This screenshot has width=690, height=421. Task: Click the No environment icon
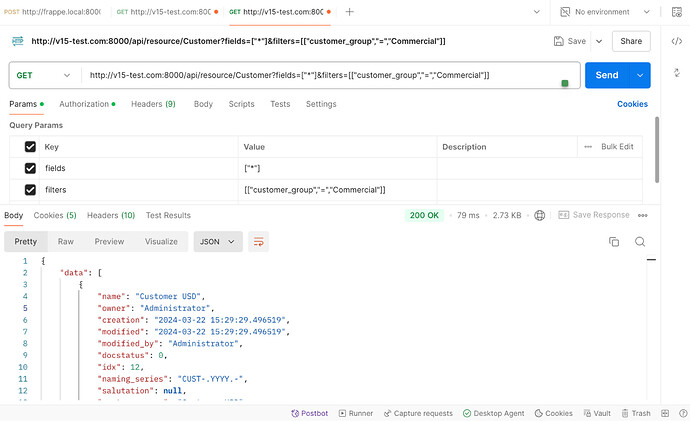click(x=565, y=12)
